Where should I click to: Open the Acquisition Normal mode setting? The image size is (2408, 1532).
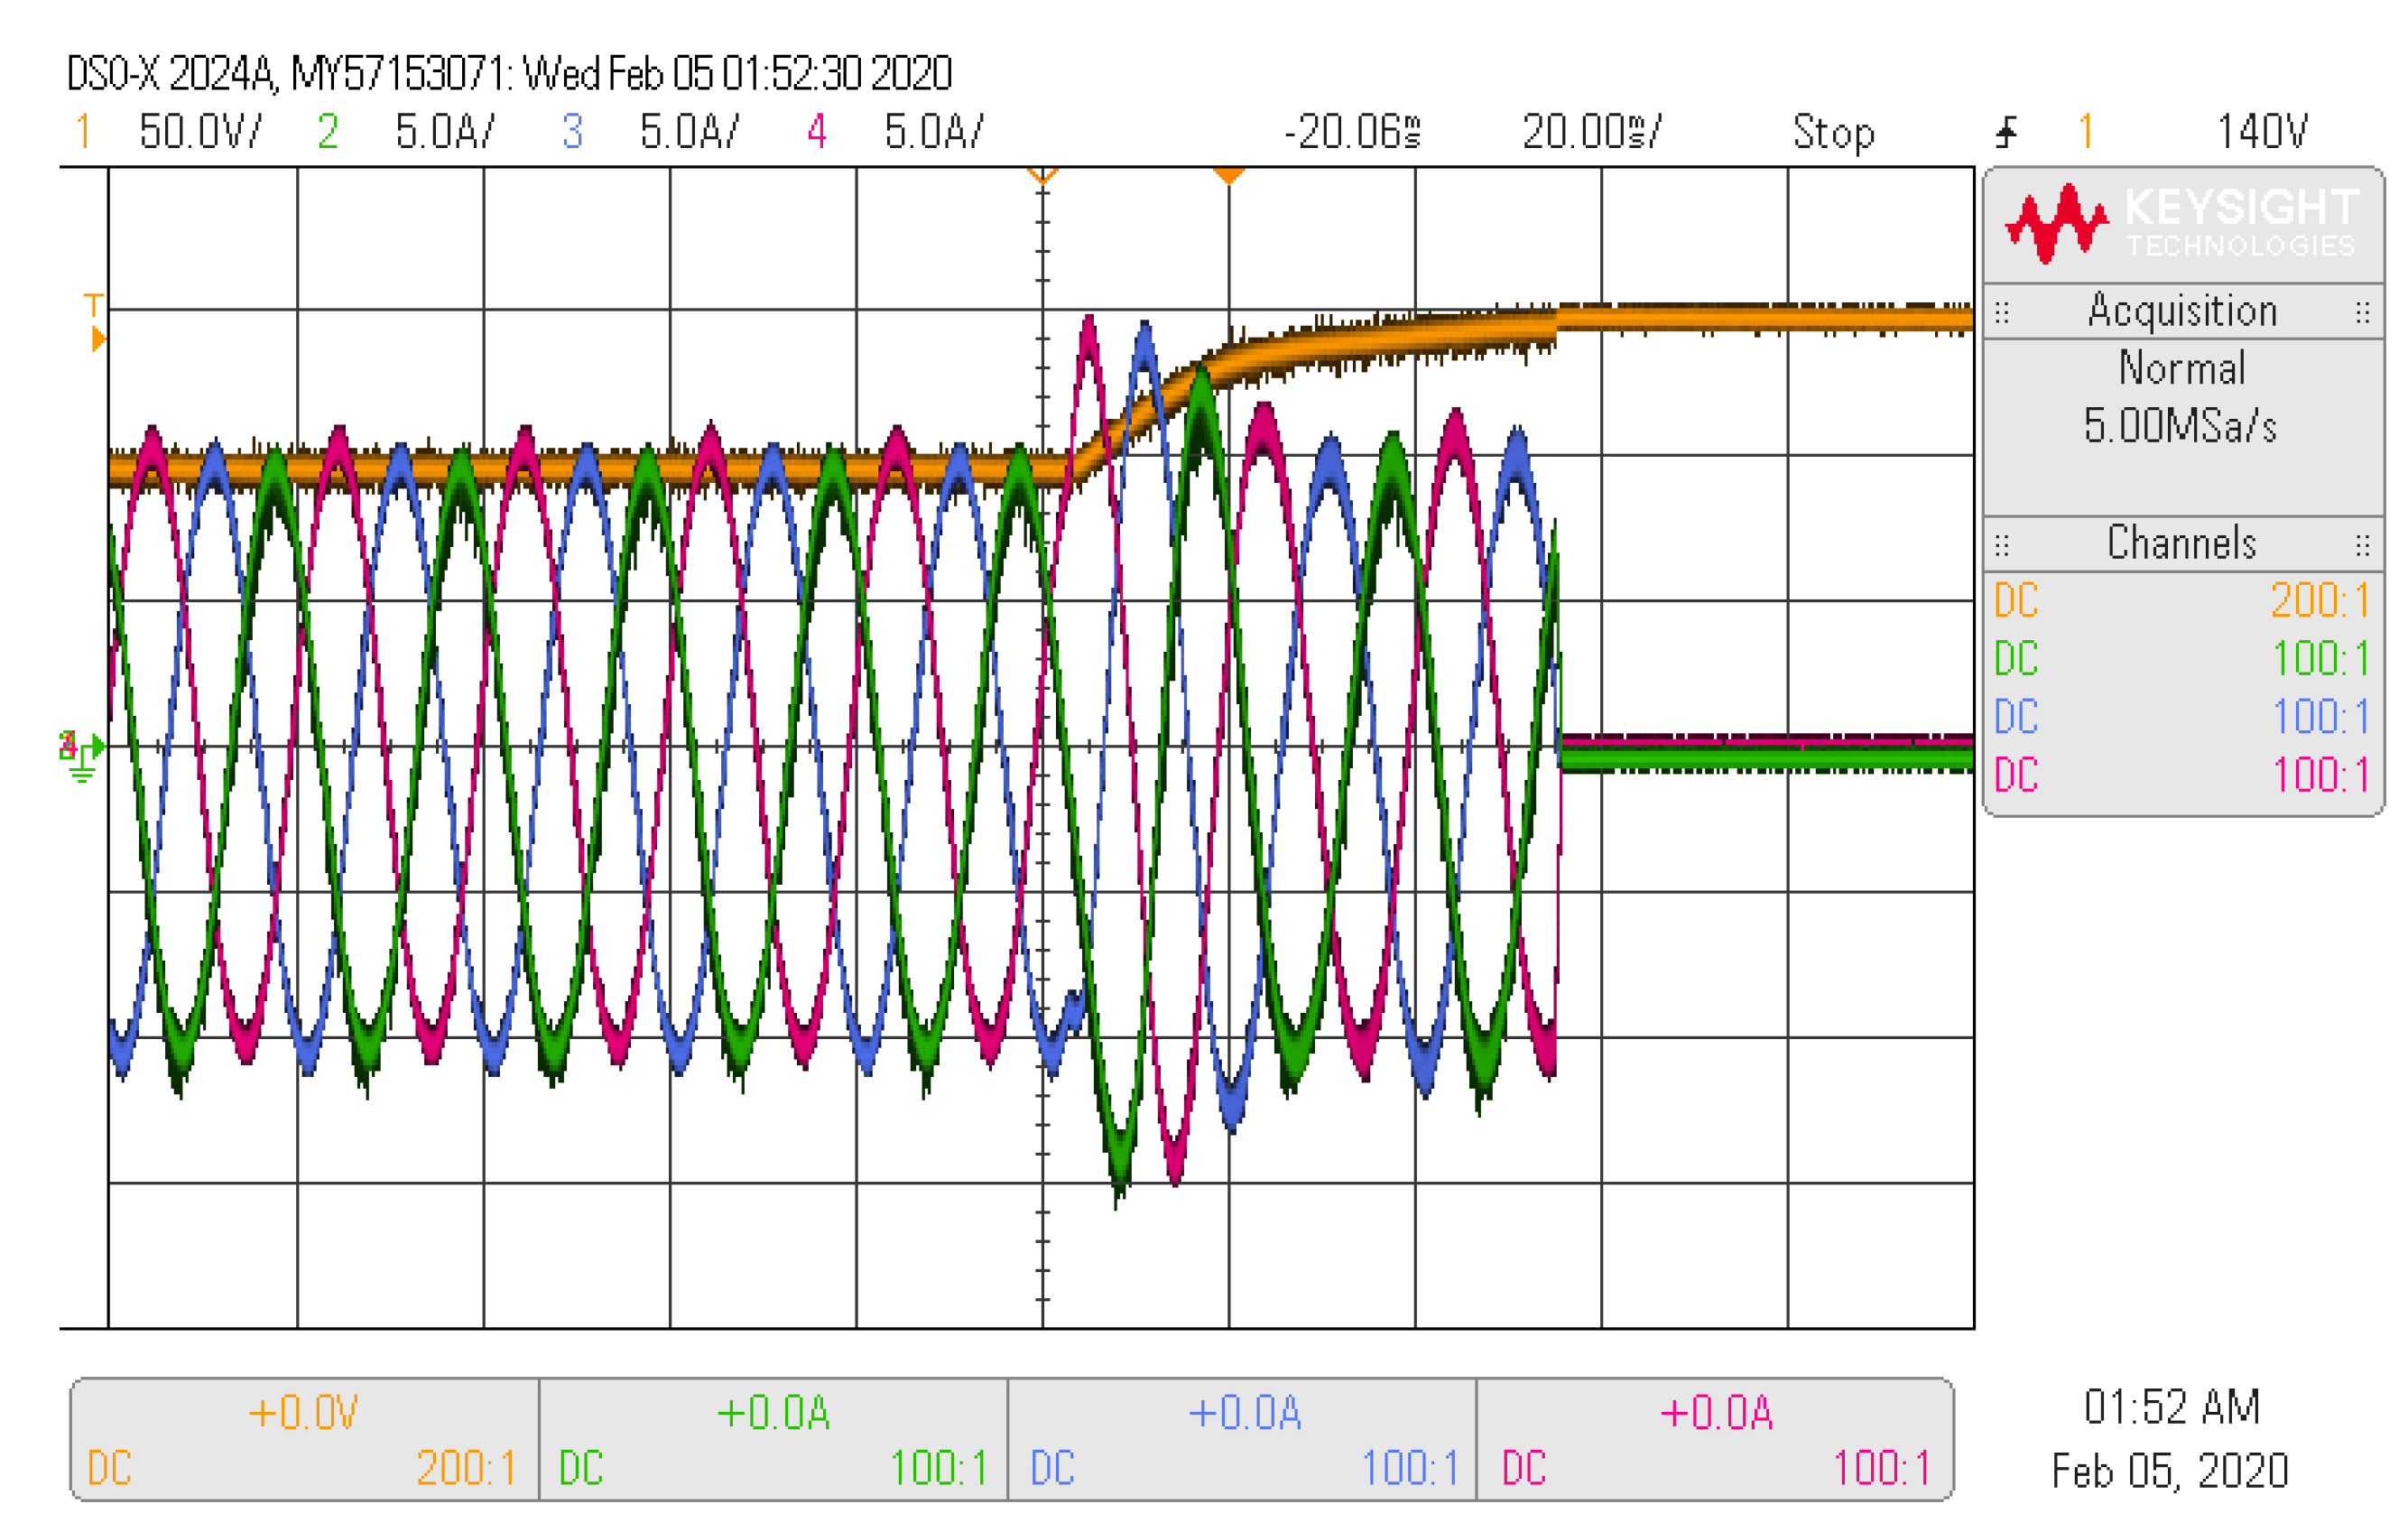[2182, 368]
